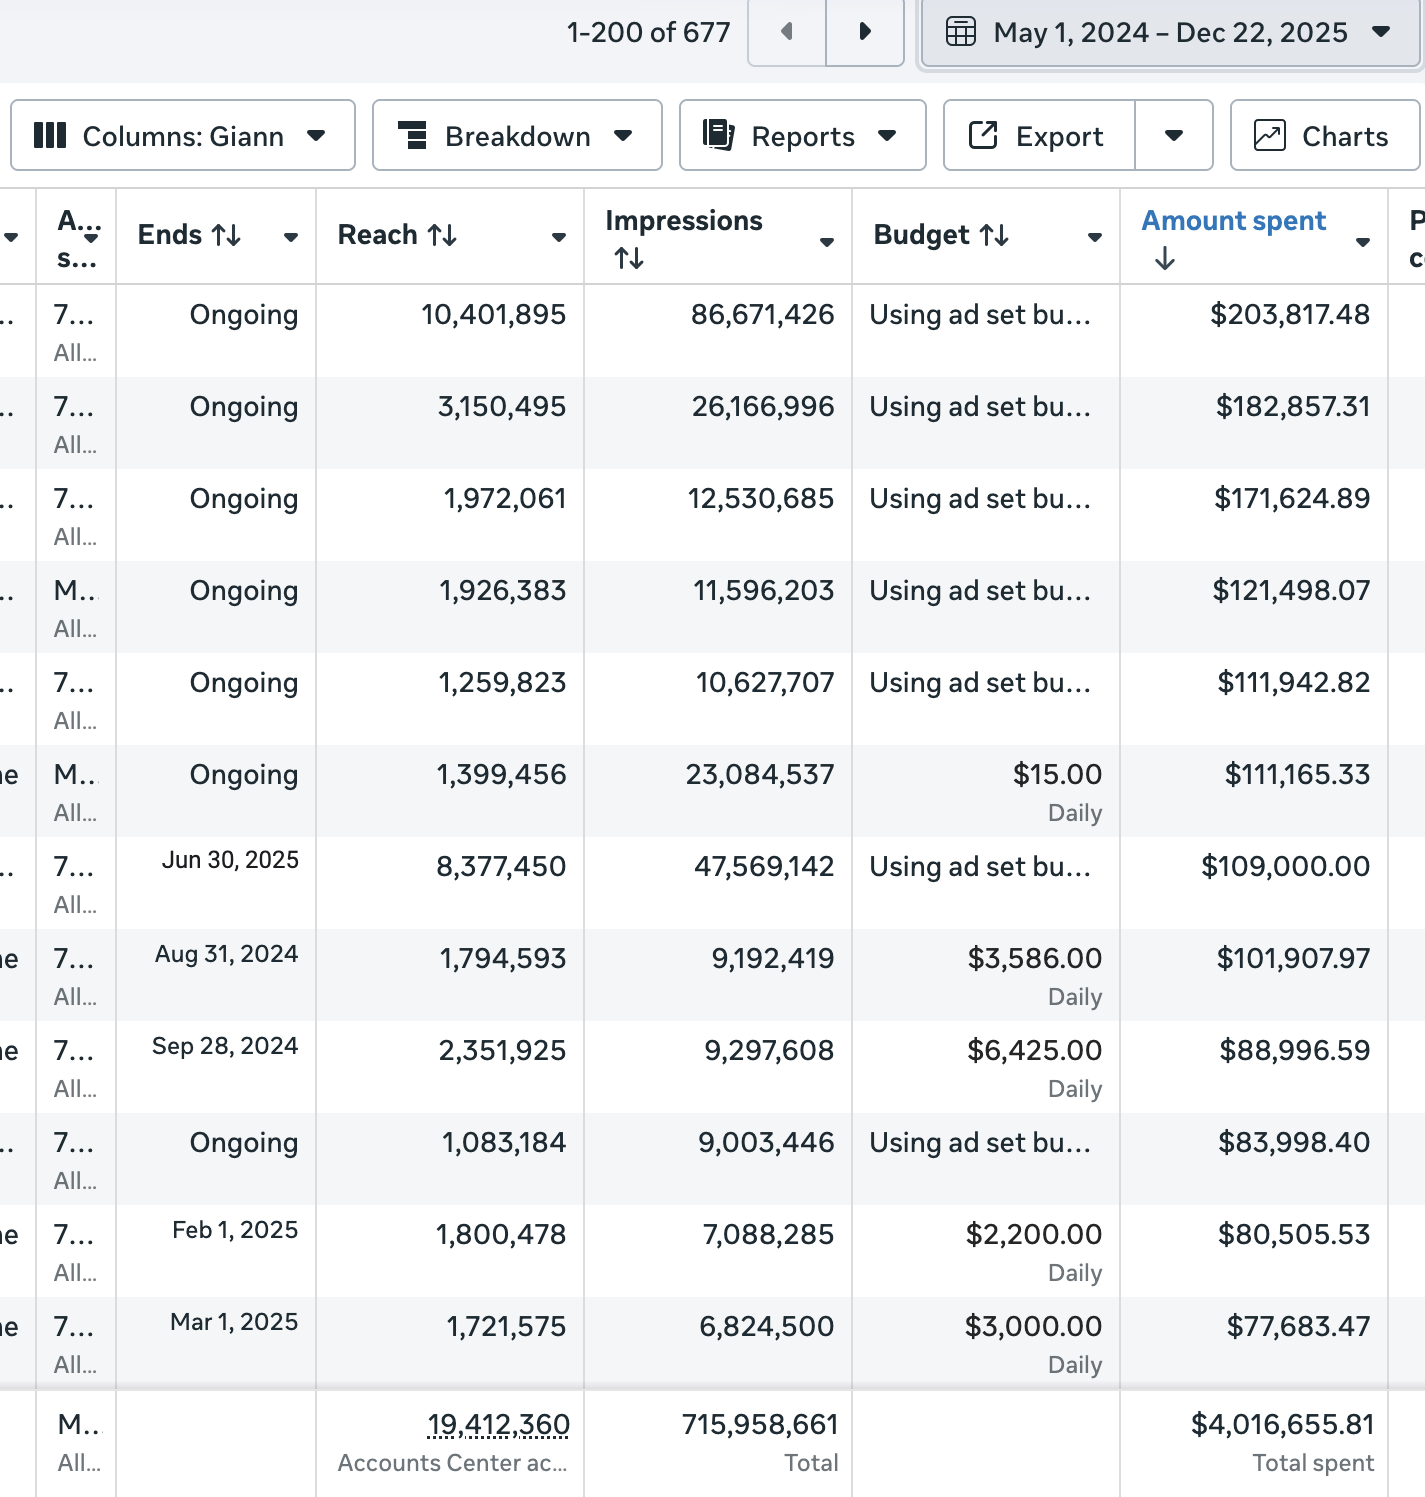The image size is (1425, 1497).
Task: Sort by Impressions column arrows icon
Action: [629, 258]
